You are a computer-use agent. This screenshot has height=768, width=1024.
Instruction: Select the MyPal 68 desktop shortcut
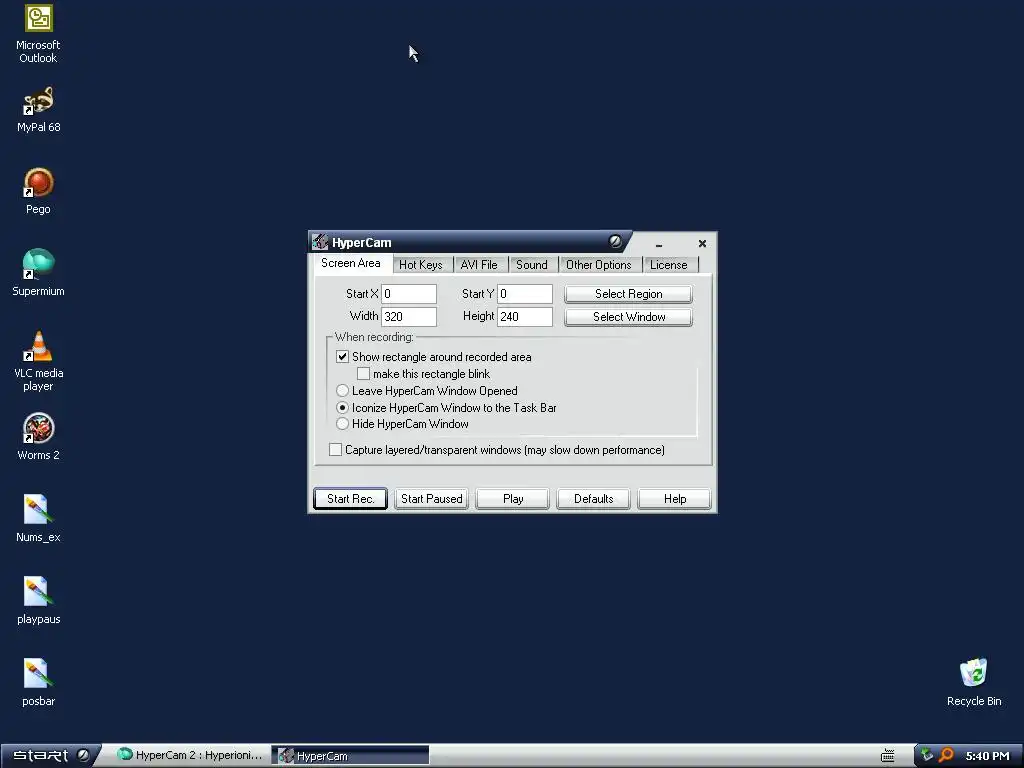click(x=38, y=109)
